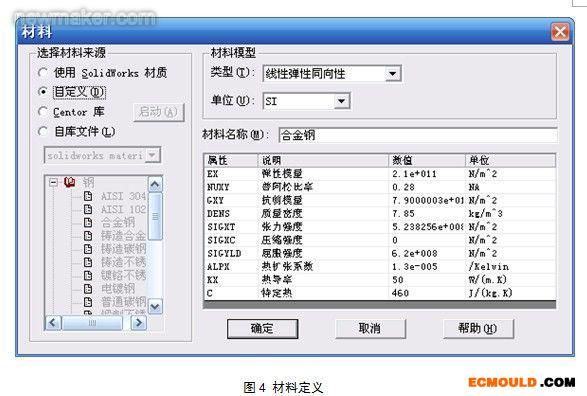Click the 铸造不锈 document icon
Screen dimensions: 587x396
click(88, 262)
